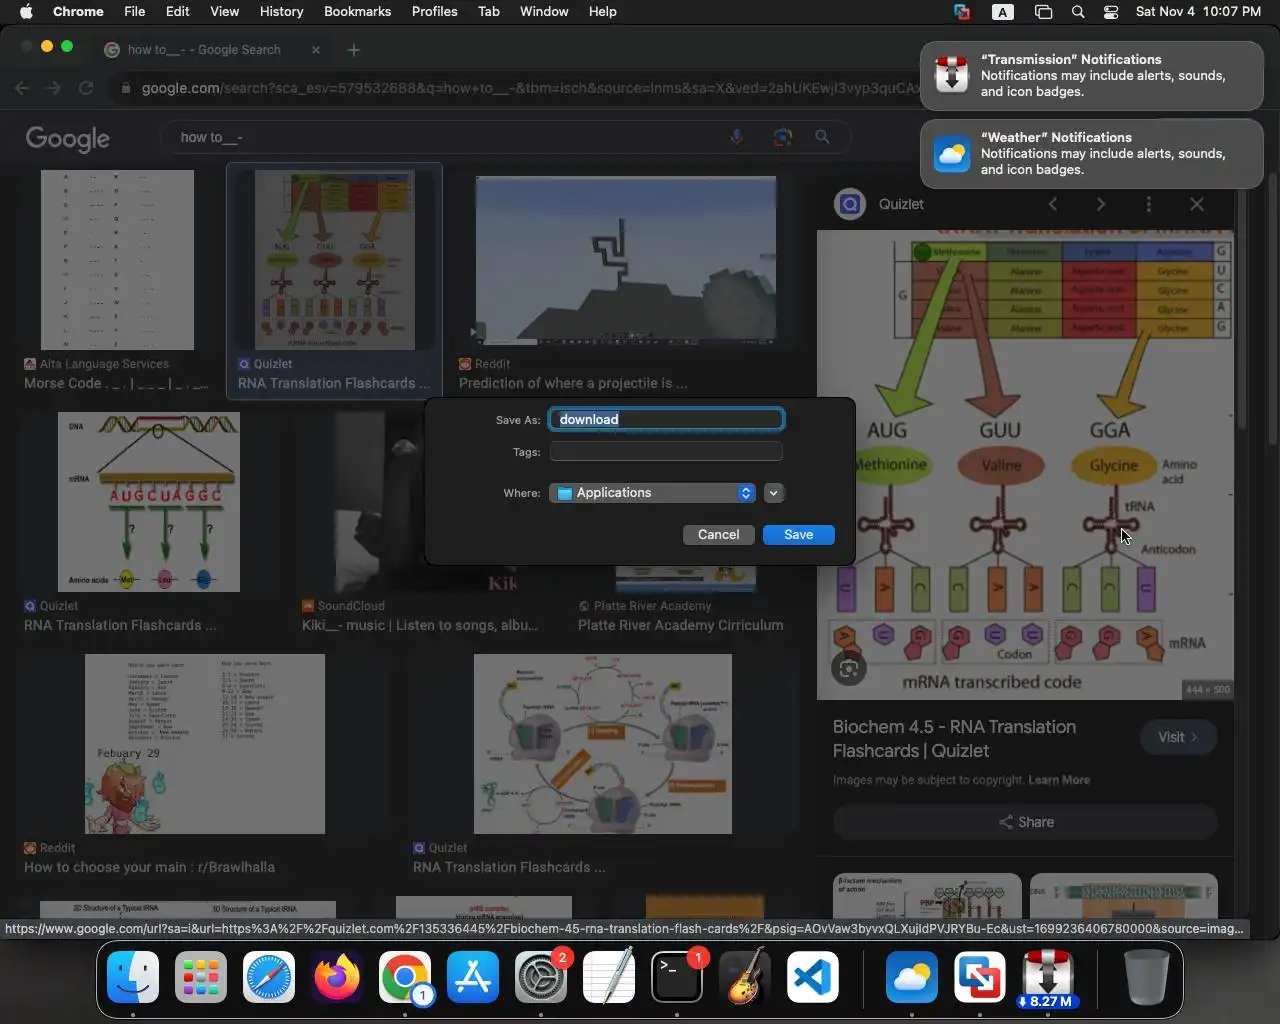
Task: Open the File menu
Action: tap(134, 12)
